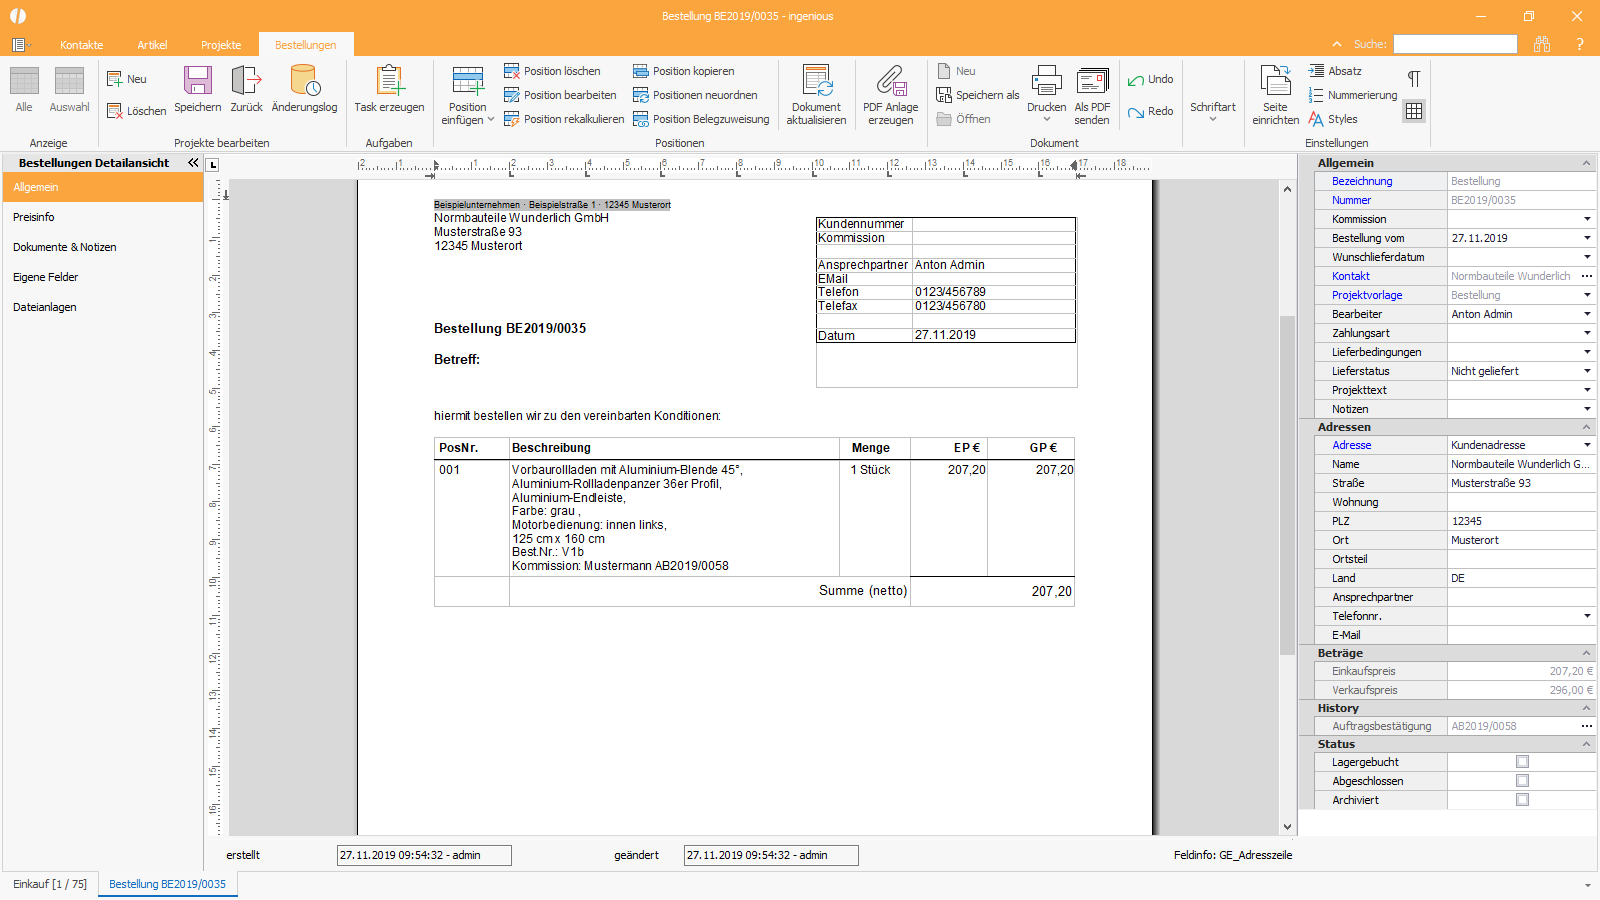Switch to Einkauf [1 / 75] tab
The width and height of the screenshot is (1600, 900).
[50, 884]
